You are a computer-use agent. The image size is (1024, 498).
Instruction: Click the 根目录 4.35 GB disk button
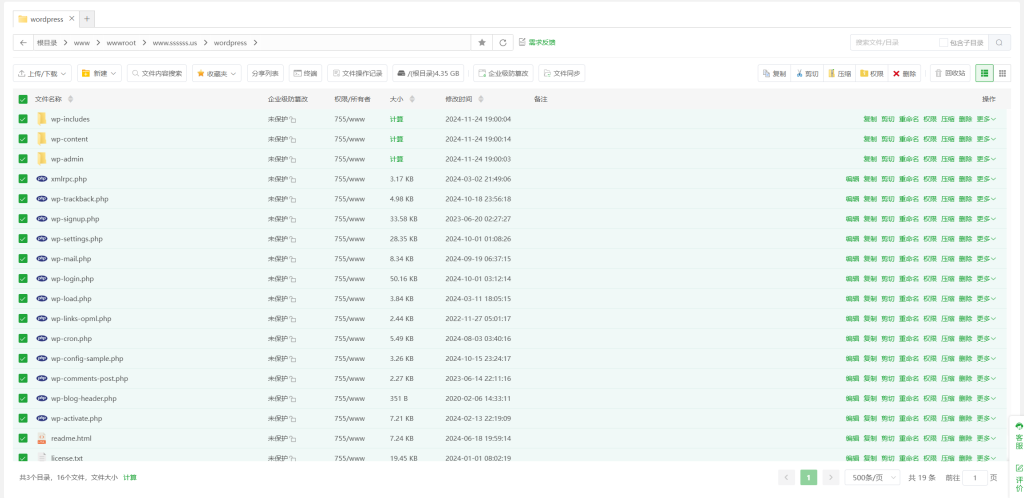pos(428,74)
